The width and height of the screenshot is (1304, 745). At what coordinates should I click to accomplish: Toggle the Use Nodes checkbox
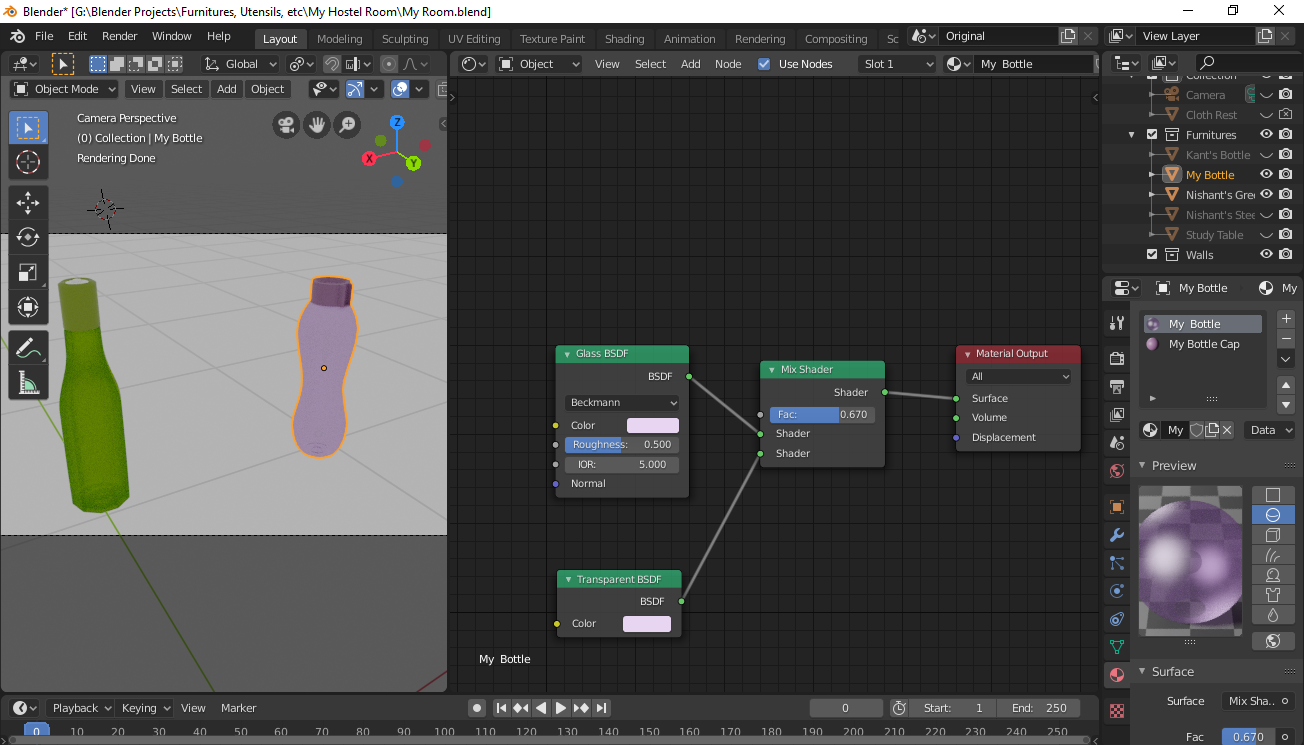pos(764,64)
